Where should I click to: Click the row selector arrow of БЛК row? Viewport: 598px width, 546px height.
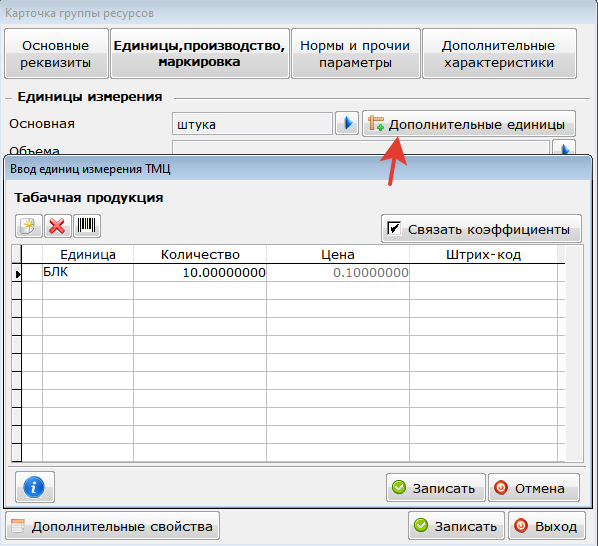click(17, 273)
